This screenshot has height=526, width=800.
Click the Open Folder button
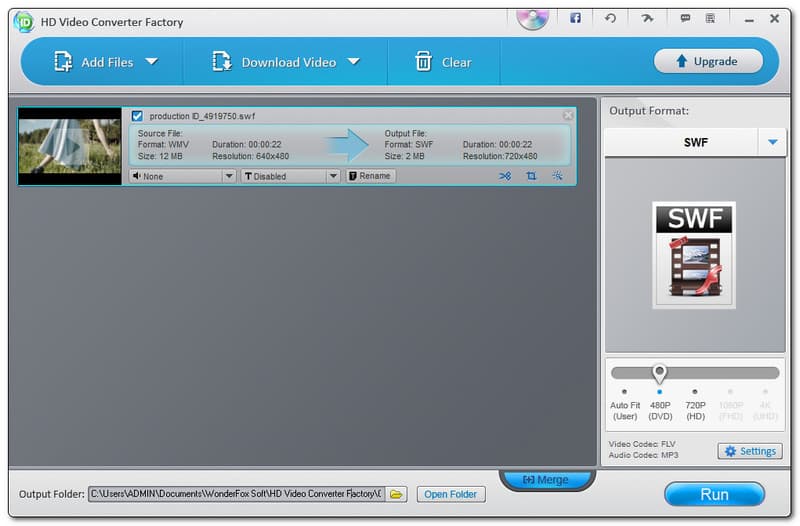pos(450,494)
